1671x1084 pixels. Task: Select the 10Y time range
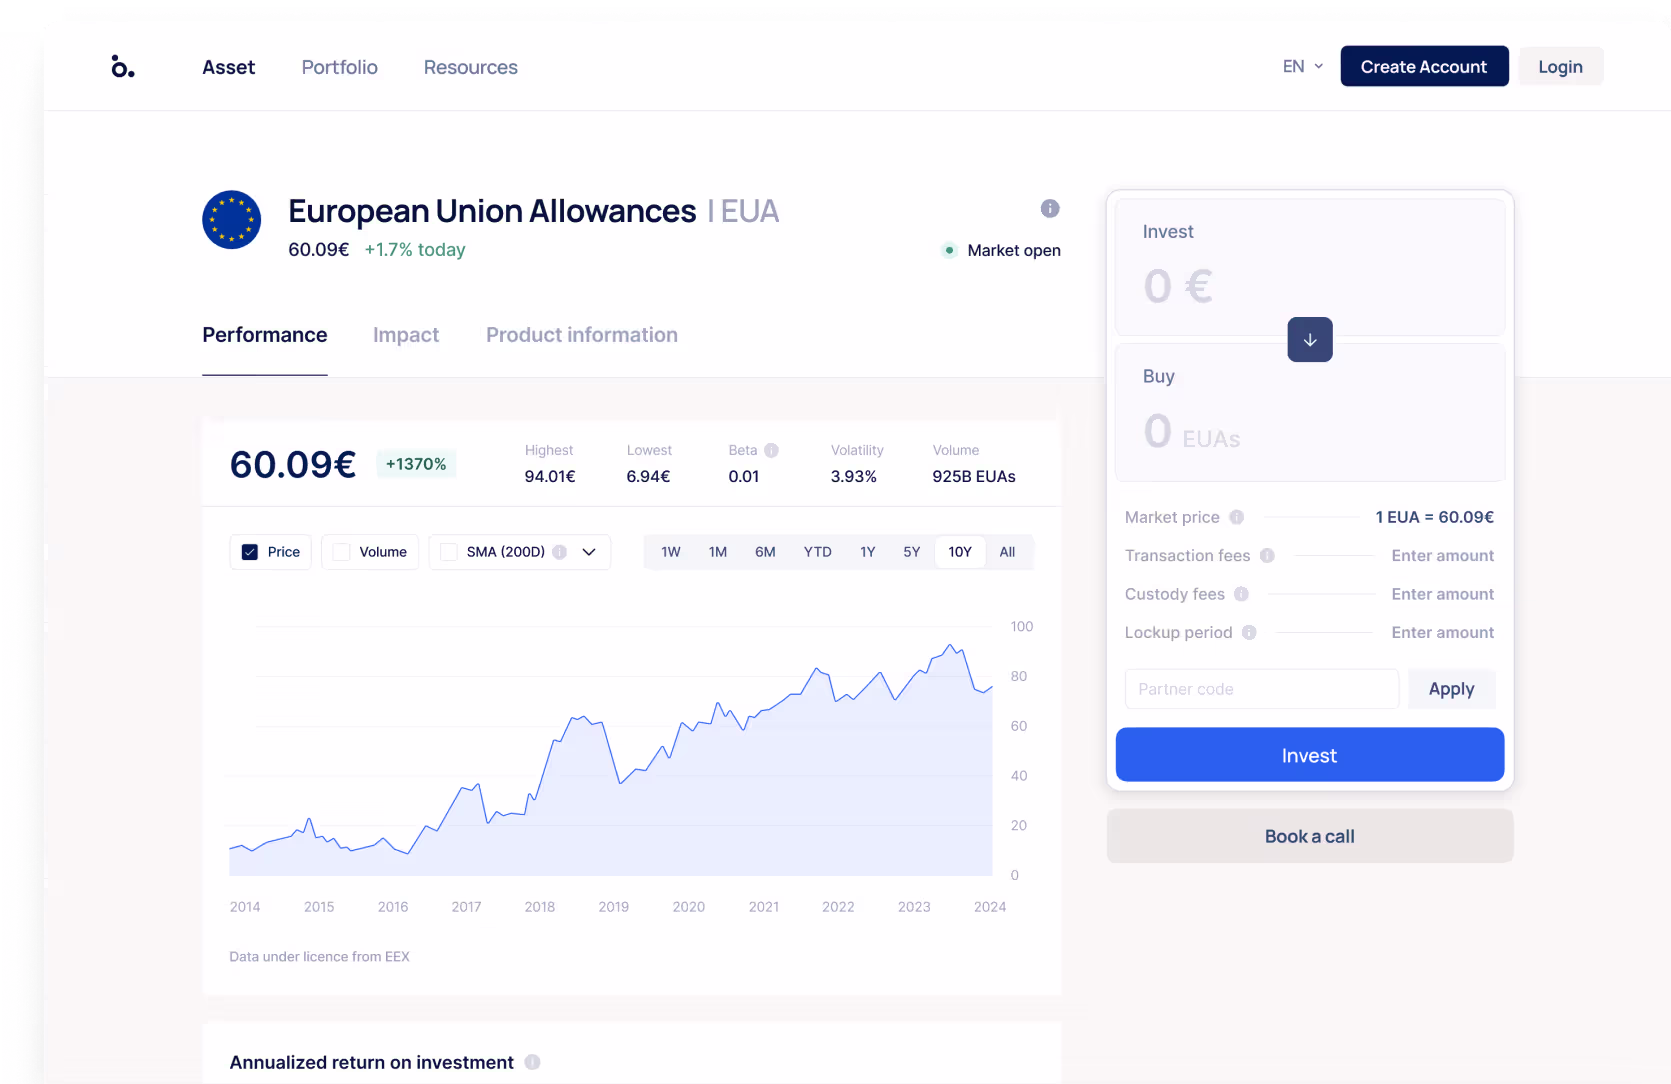coord(960,552)
